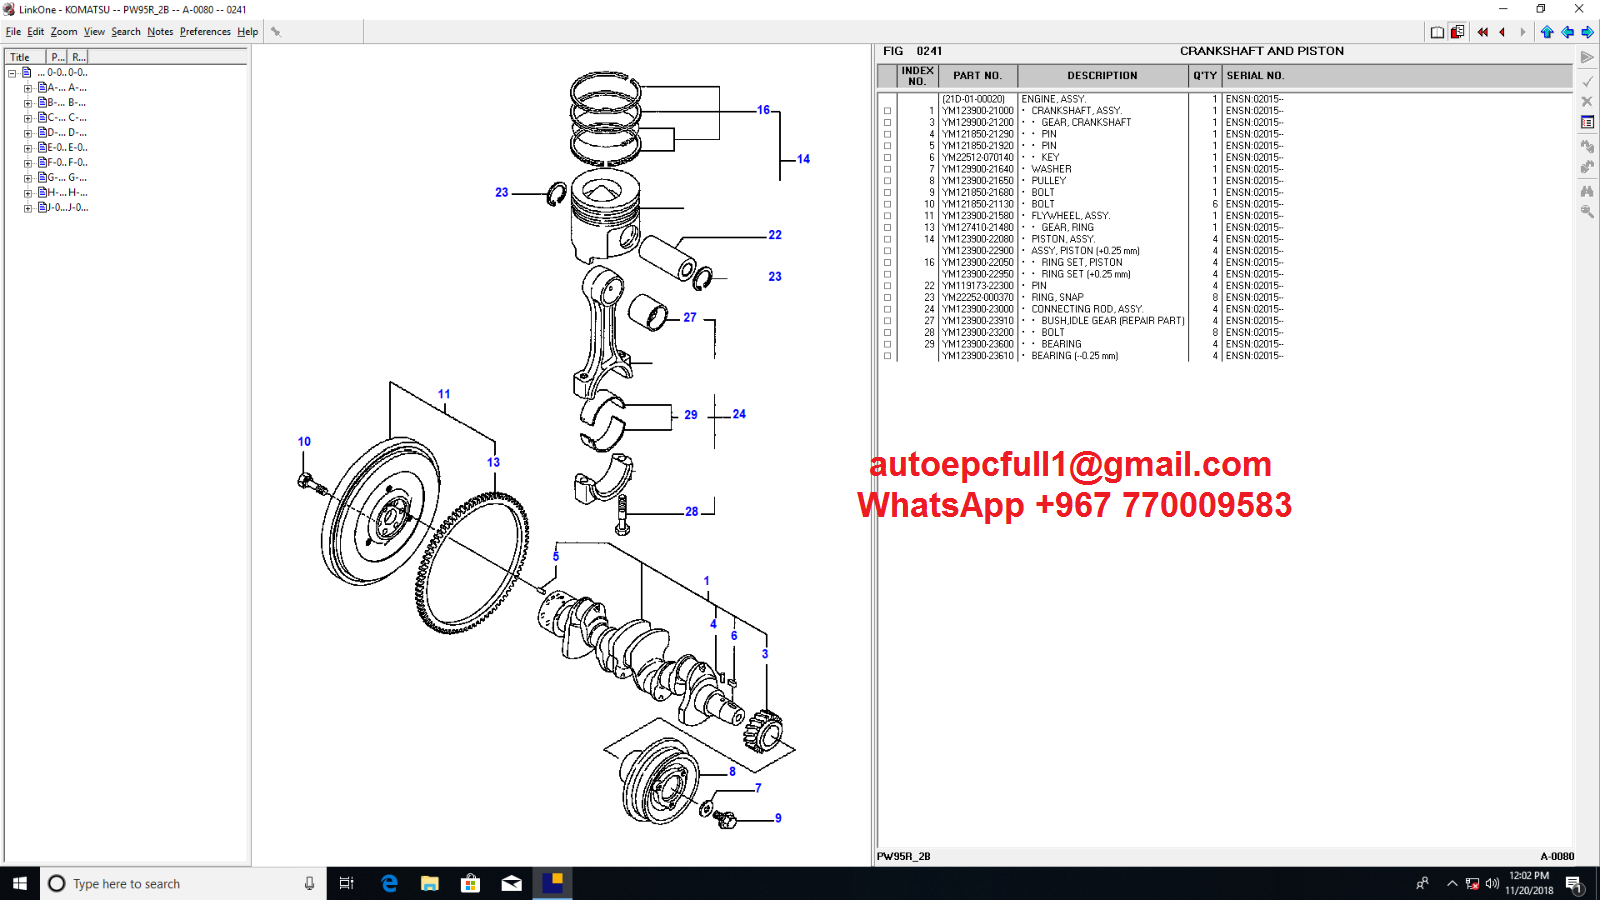Click callout 16 for piston rings in diagram
The height and width of the screenshot is (900, 1600).
tap(763, 110)
